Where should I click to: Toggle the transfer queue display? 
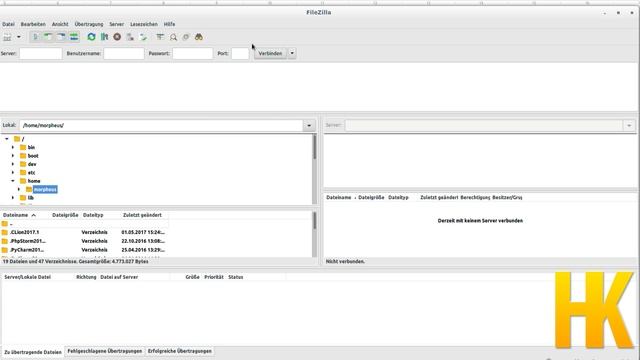pos(74,37)
